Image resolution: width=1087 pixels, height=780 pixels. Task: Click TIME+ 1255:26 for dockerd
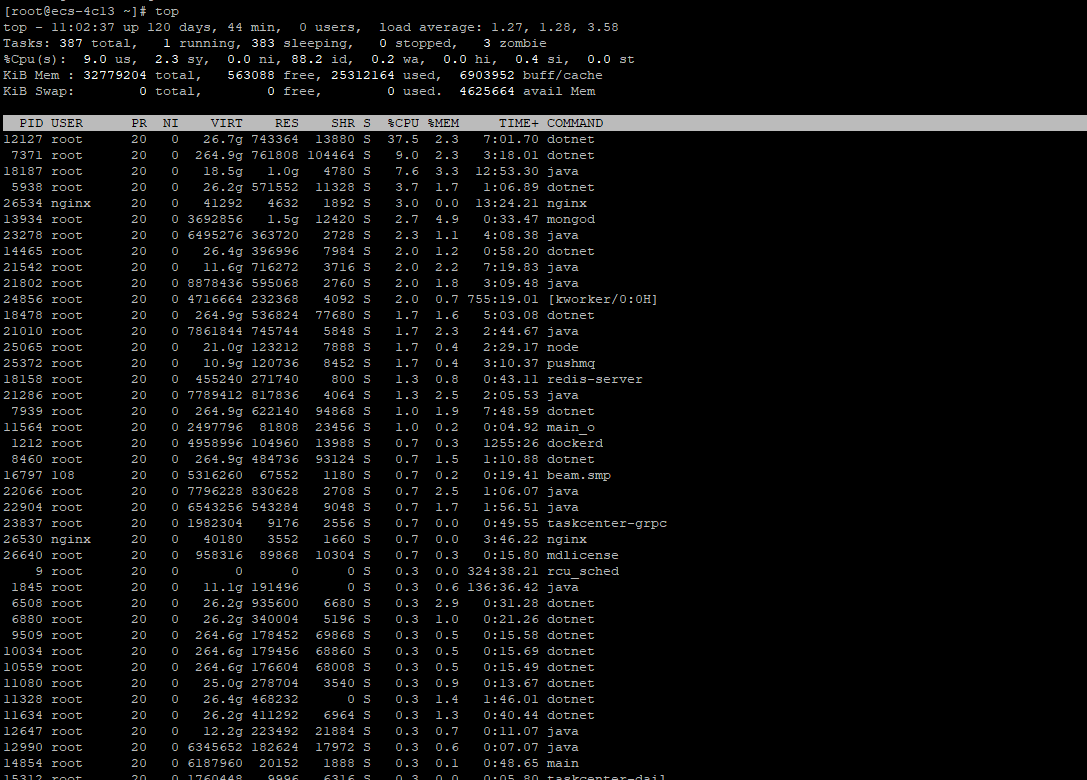[x=511, y=443]
